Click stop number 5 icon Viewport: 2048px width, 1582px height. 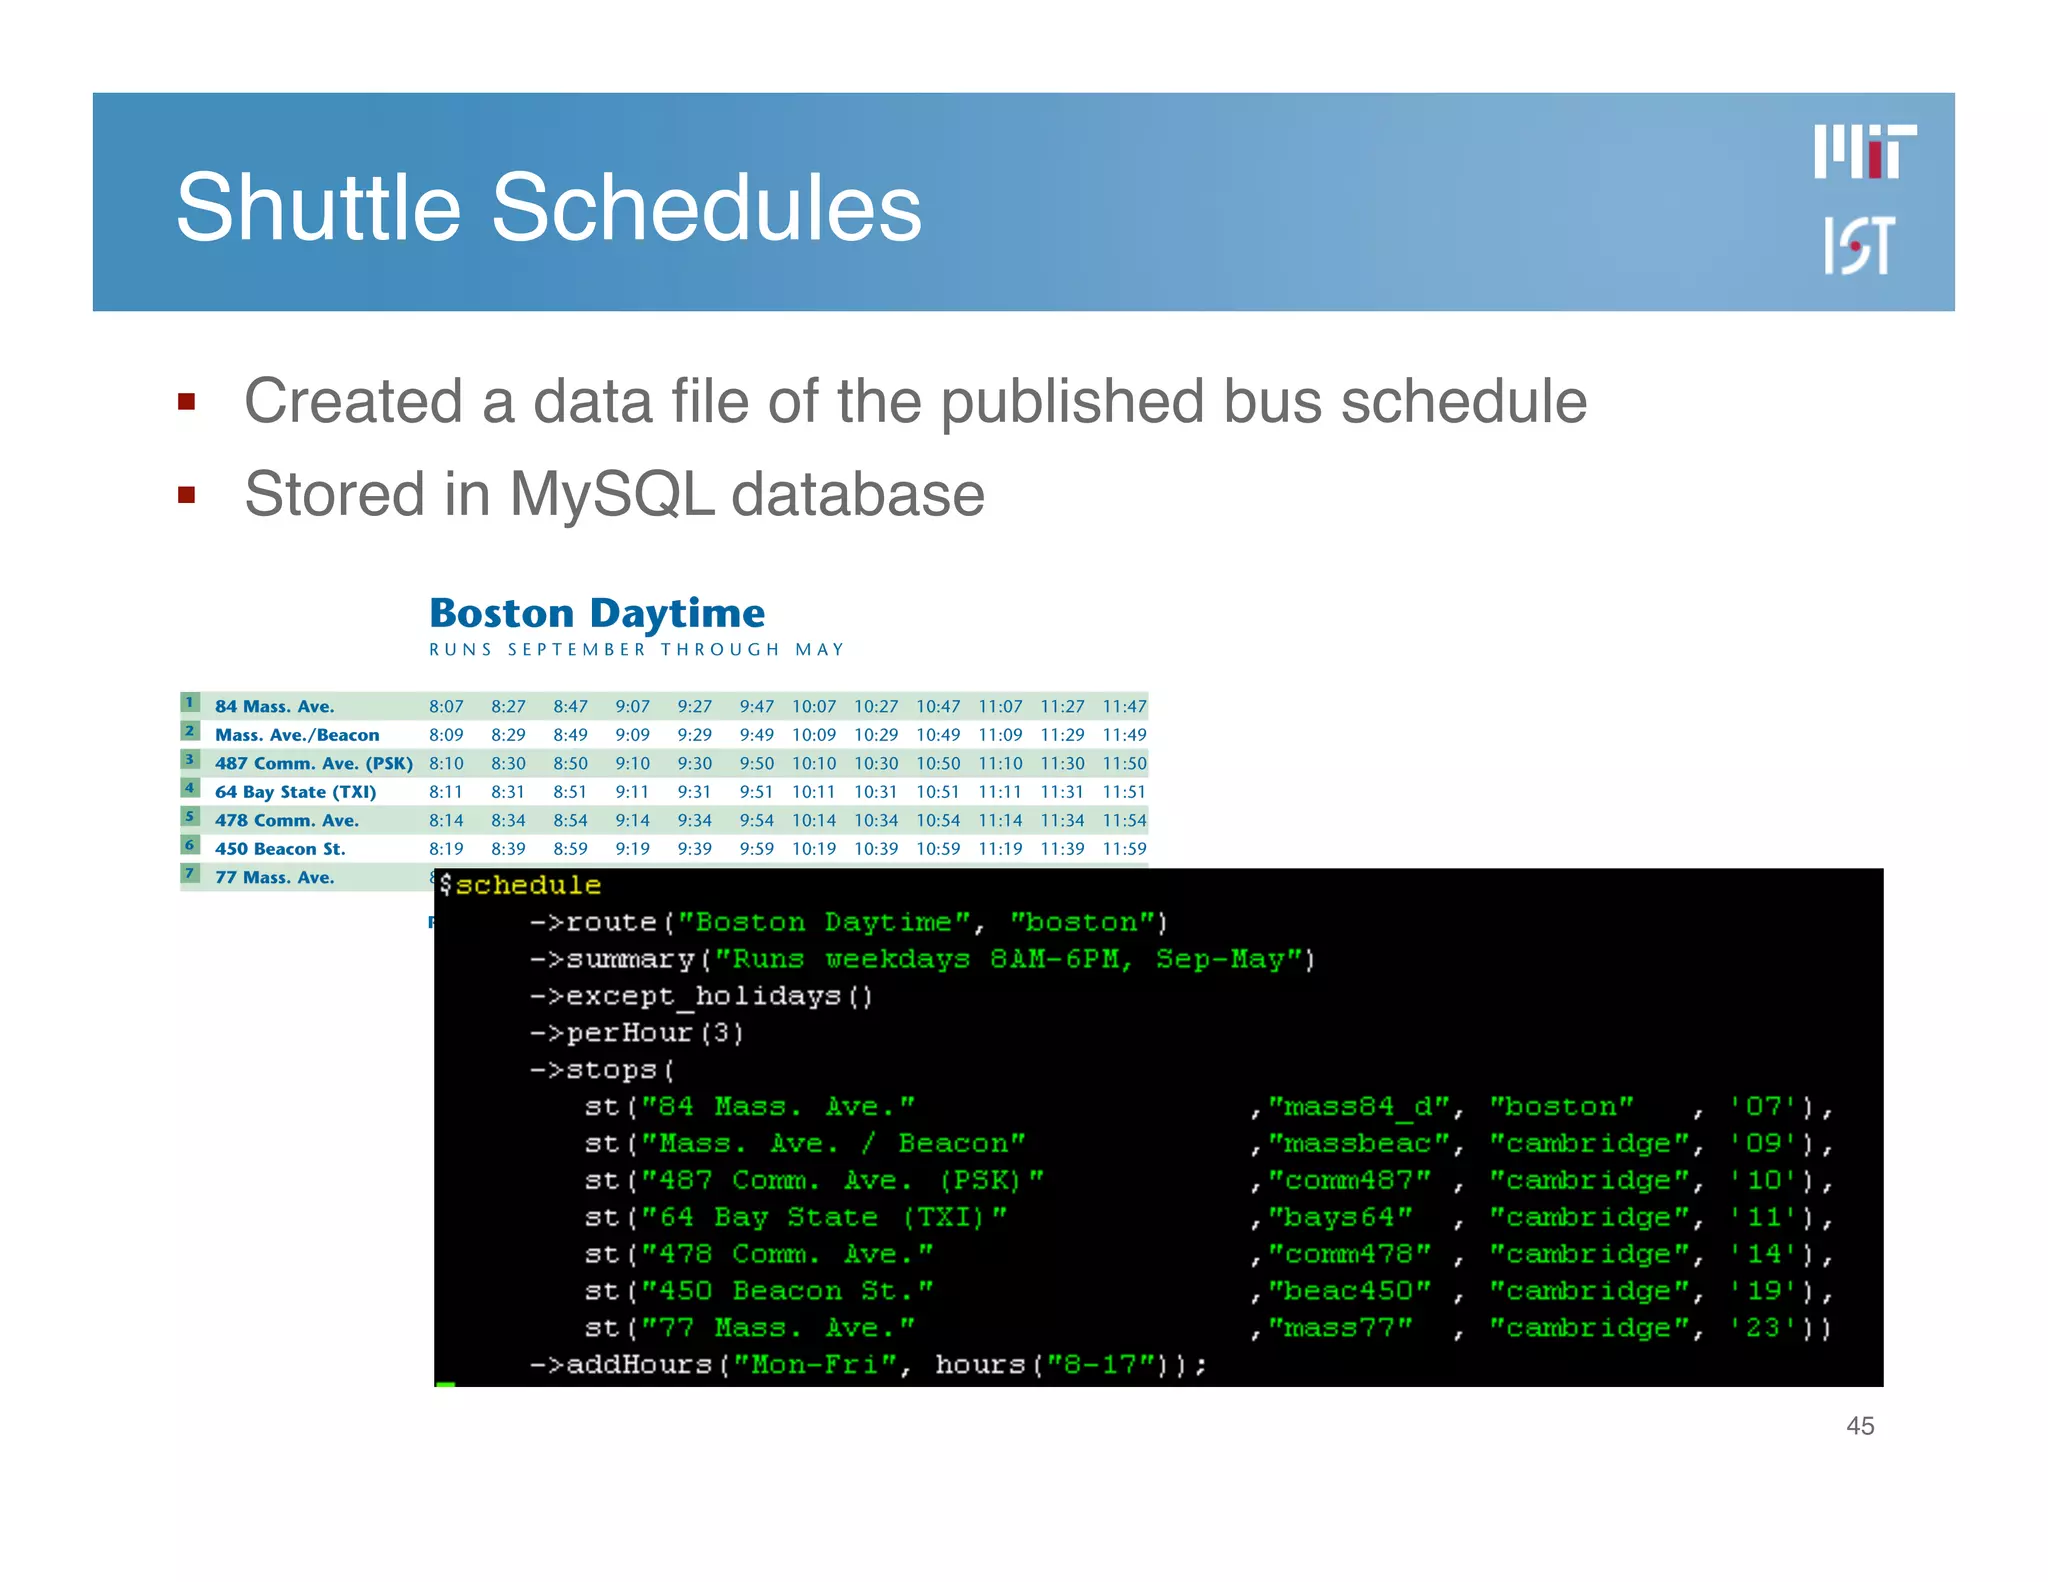point(190,817)
